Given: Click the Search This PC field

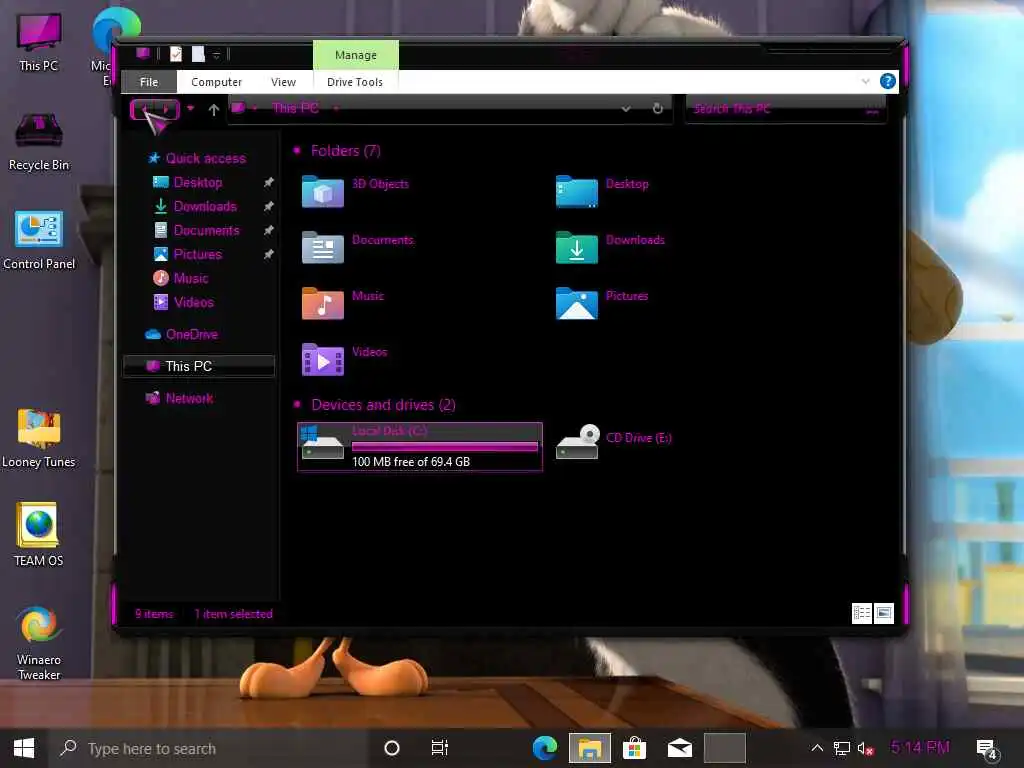Looking at the screenshot, I should click(x=786, y=109).
